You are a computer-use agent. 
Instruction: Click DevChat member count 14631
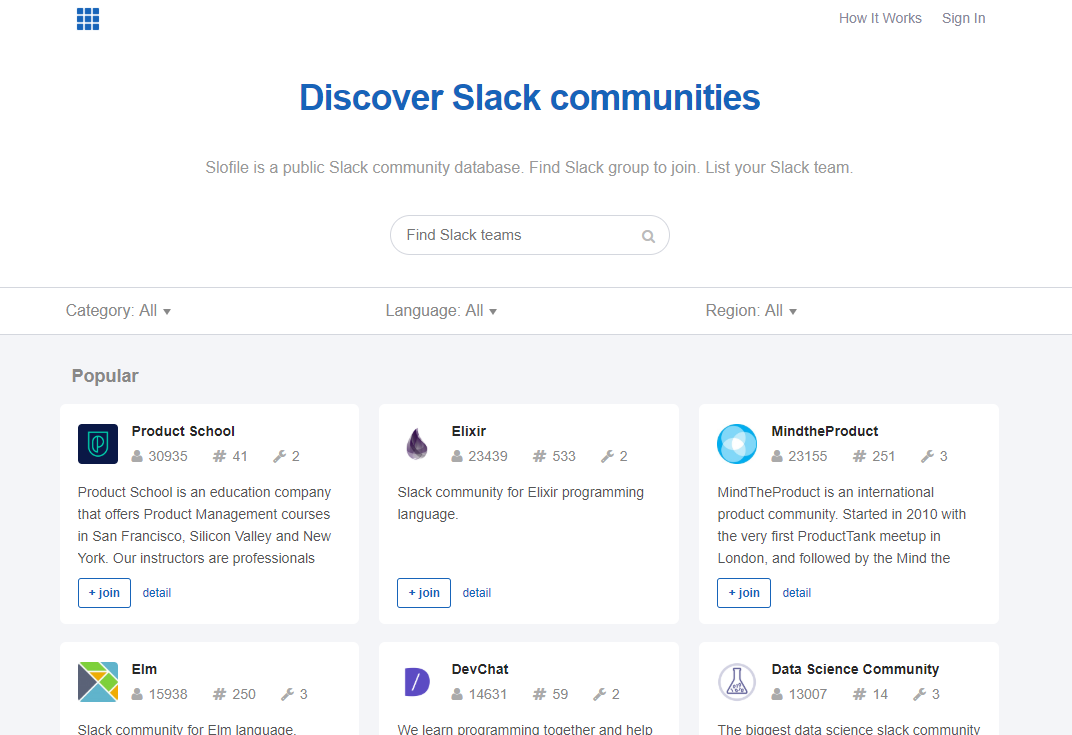488,694
